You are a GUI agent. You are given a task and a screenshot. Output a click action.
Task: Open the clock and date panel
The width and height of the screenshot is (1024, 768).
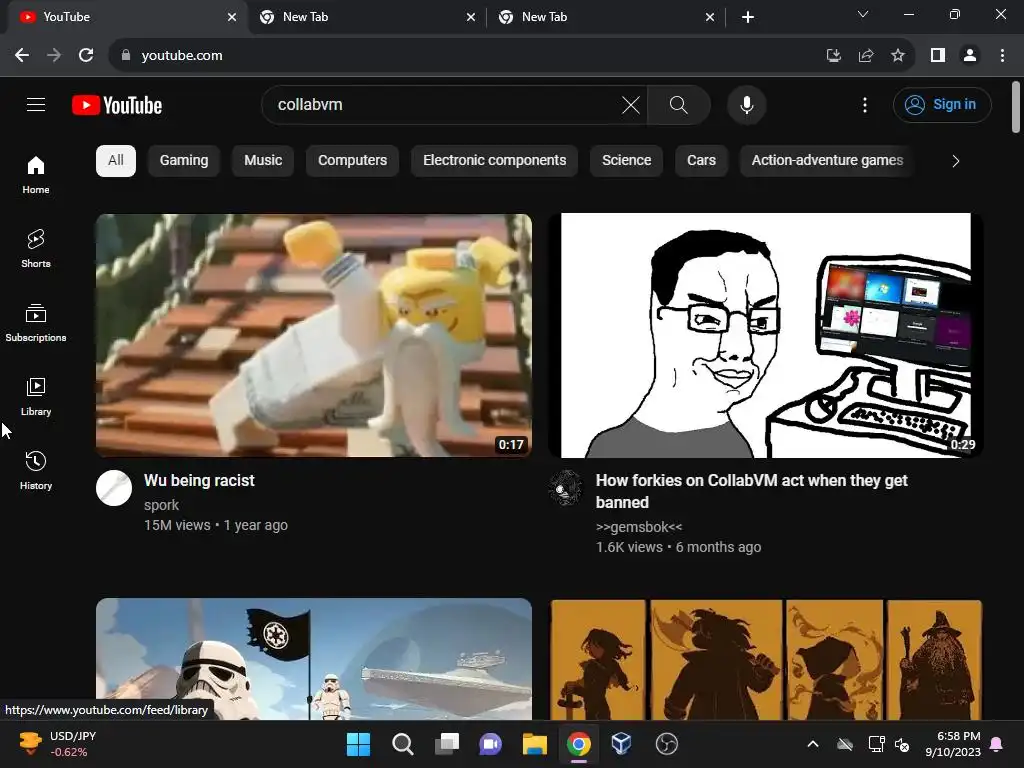coord(953,744)
